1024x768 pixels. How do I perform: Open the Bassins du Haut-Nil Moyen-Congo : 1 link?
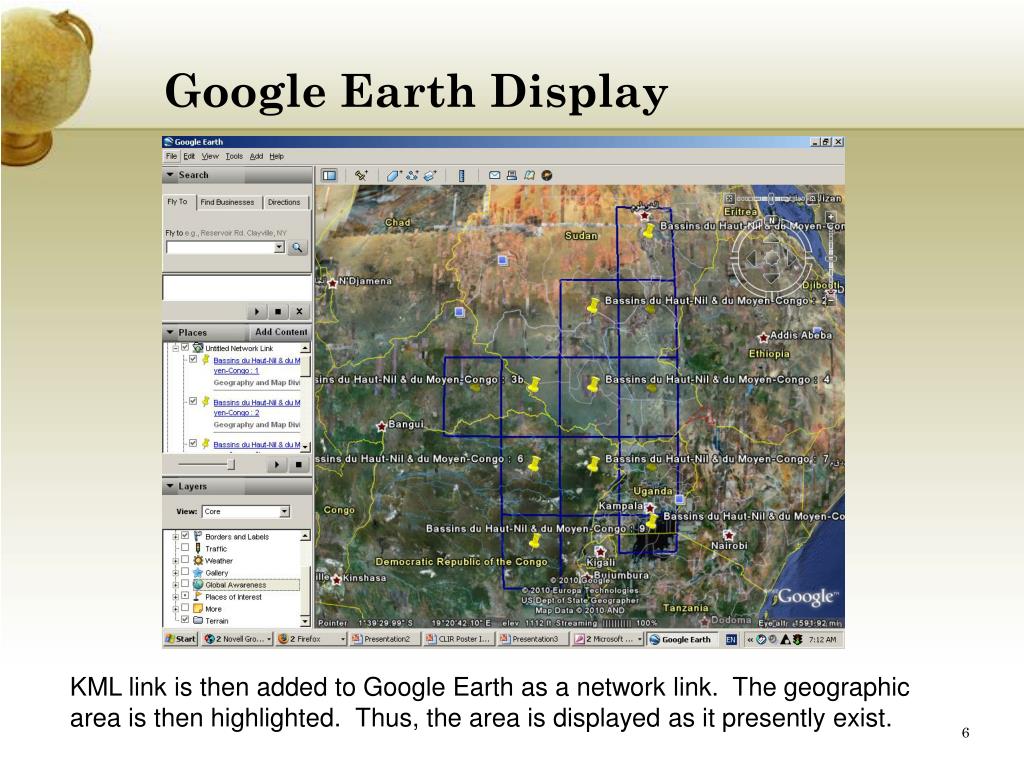tap(257, 365)
